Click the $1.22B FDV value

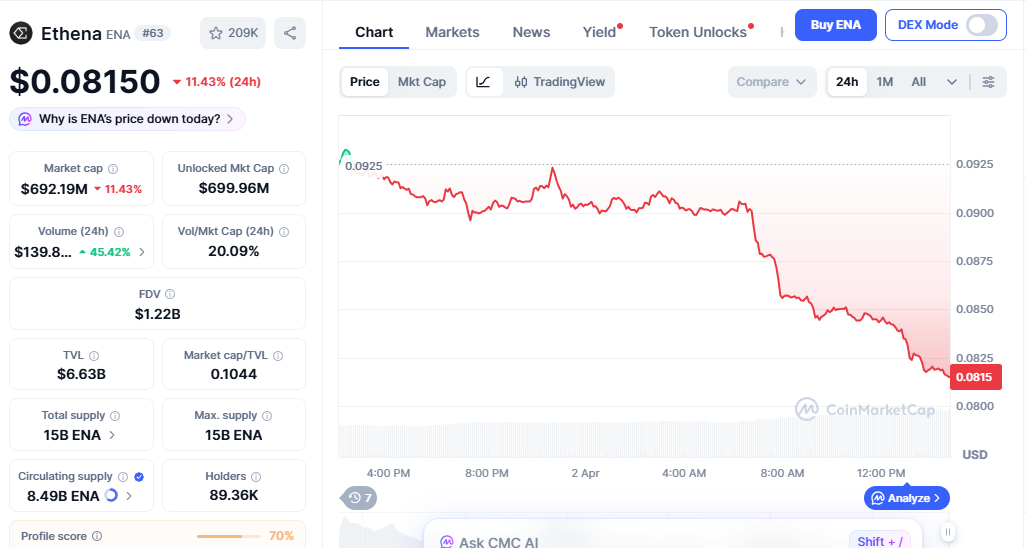[x=157, y=314]
